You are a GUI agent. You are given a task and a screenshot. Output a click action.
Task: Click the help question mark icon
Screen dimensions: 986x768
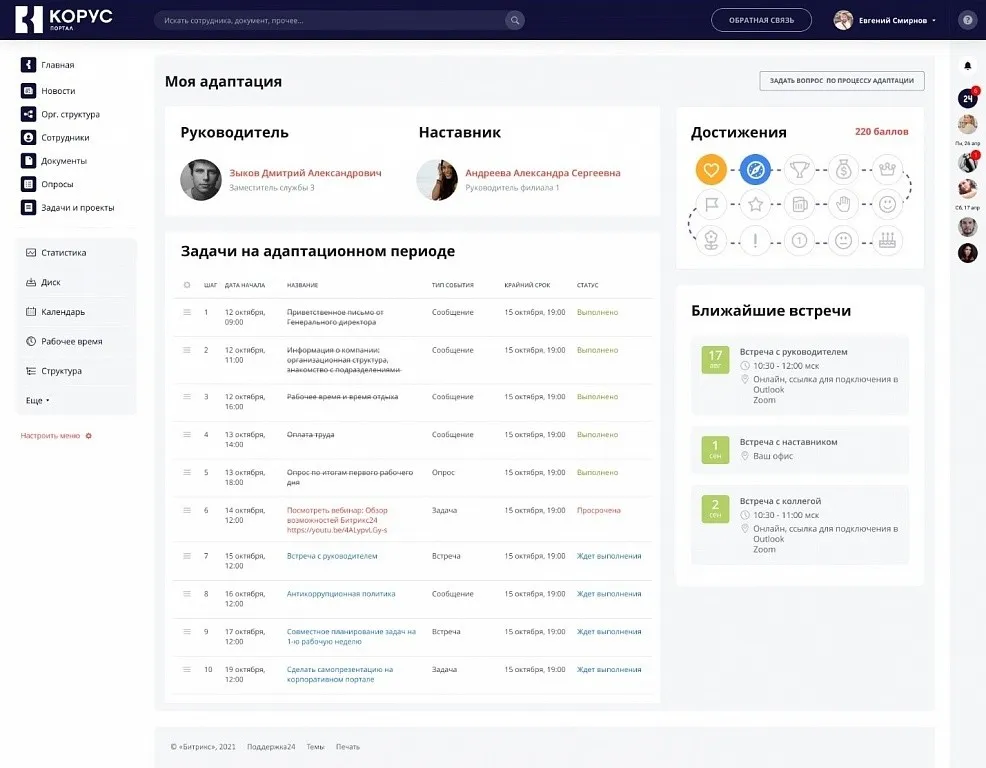[967, 20]
